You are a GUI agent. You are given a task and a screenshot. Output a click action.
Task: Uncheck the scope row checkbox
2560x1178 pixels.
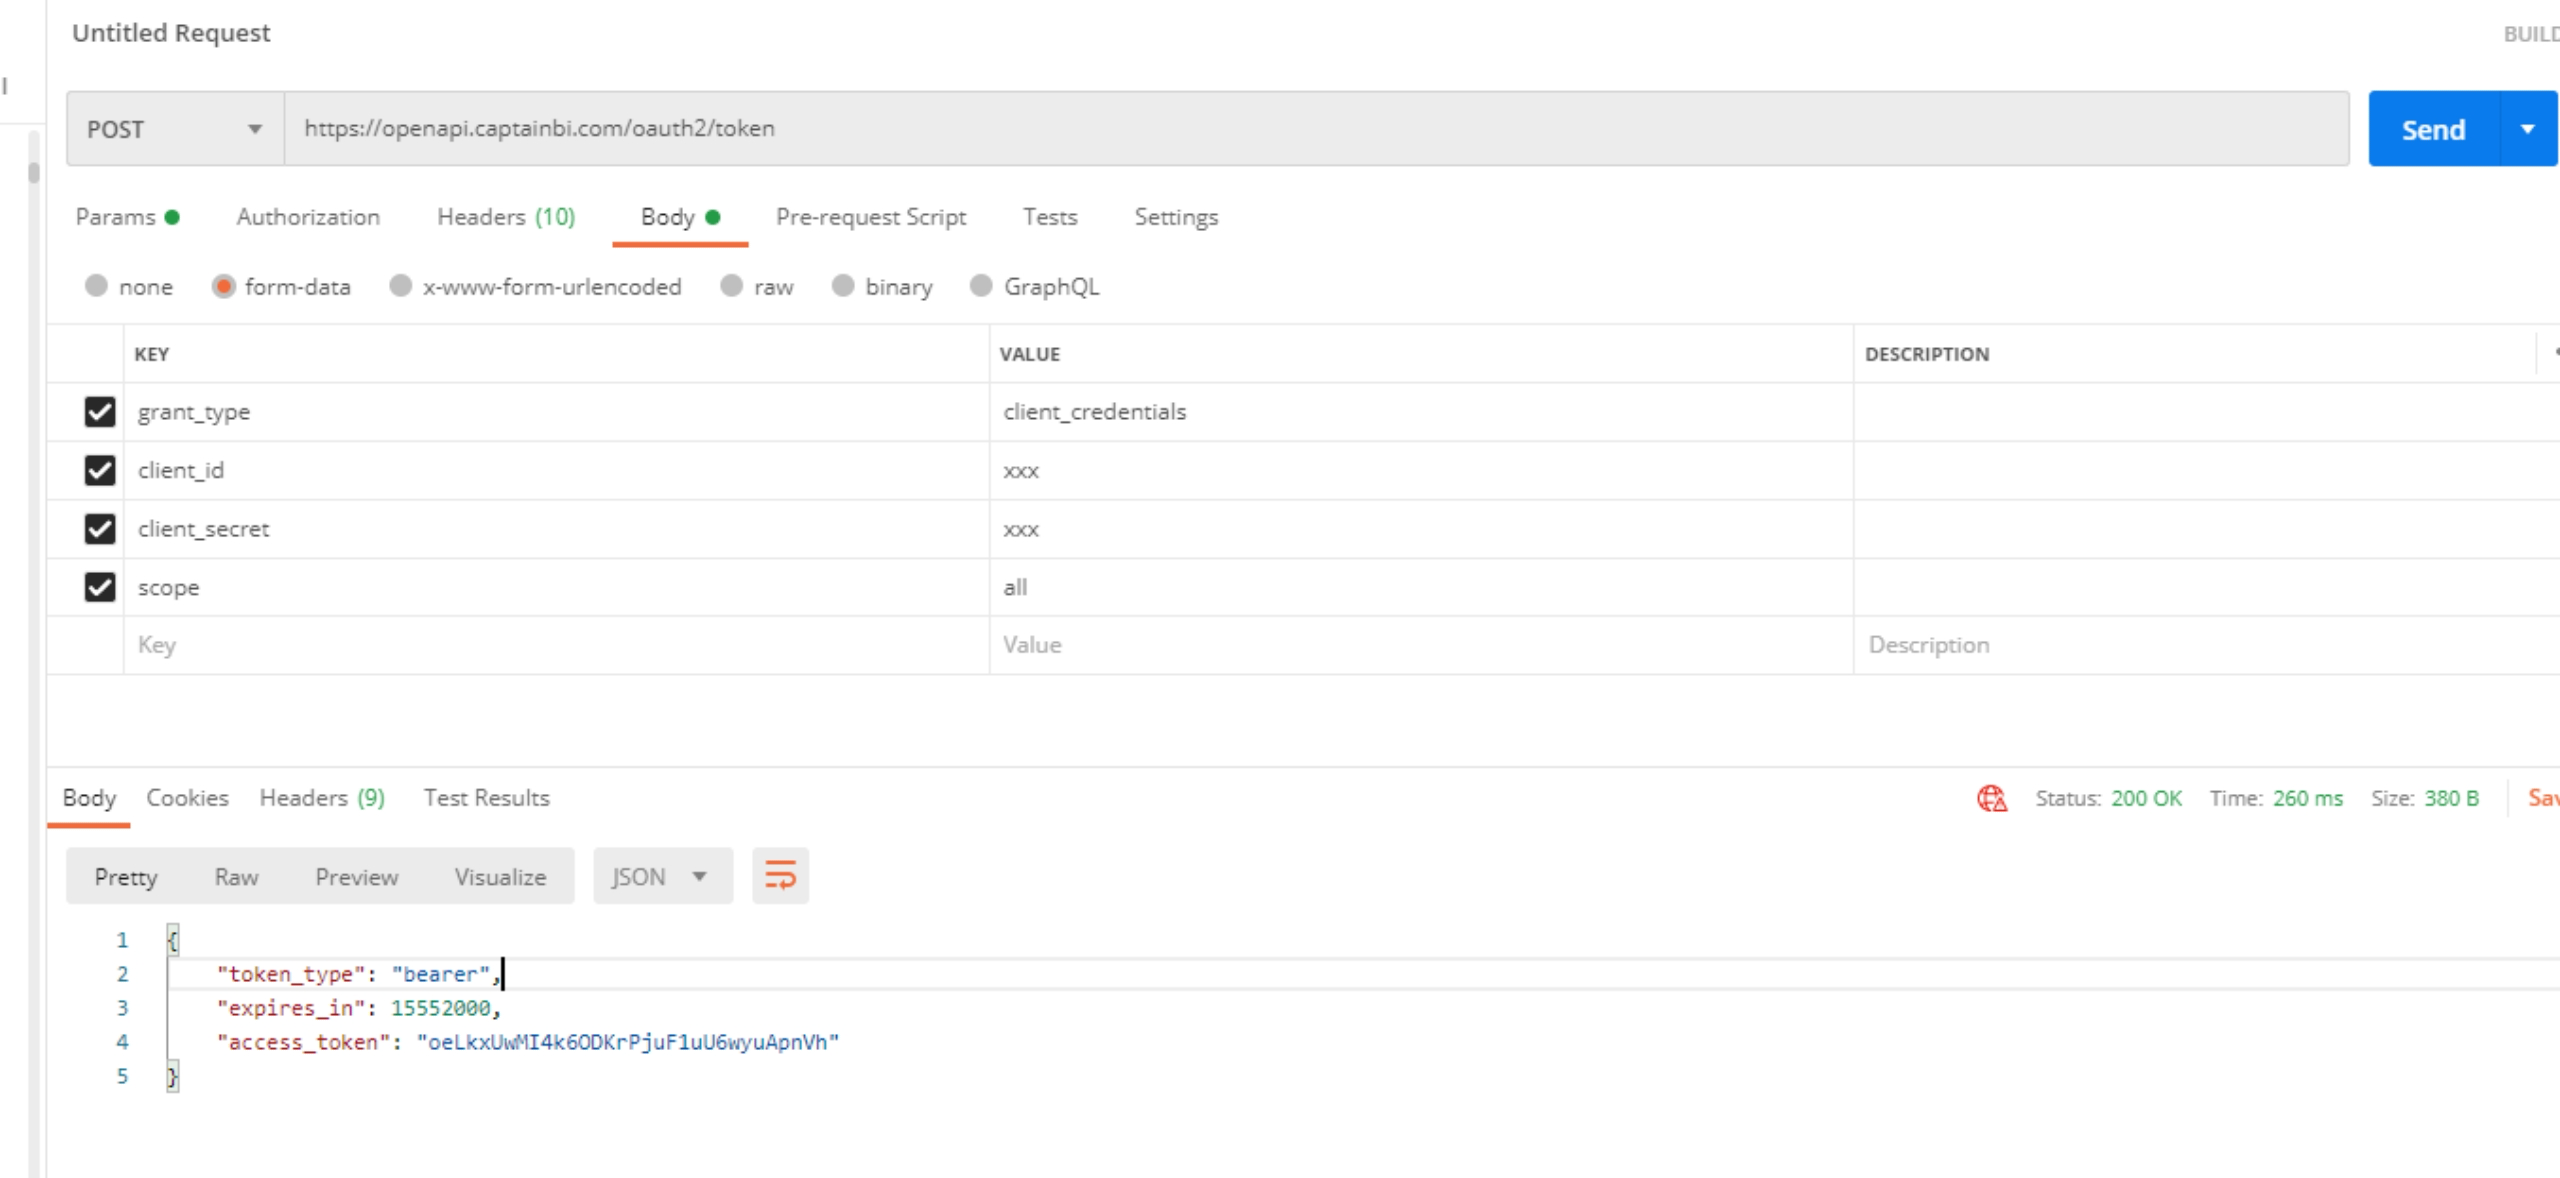100,587
